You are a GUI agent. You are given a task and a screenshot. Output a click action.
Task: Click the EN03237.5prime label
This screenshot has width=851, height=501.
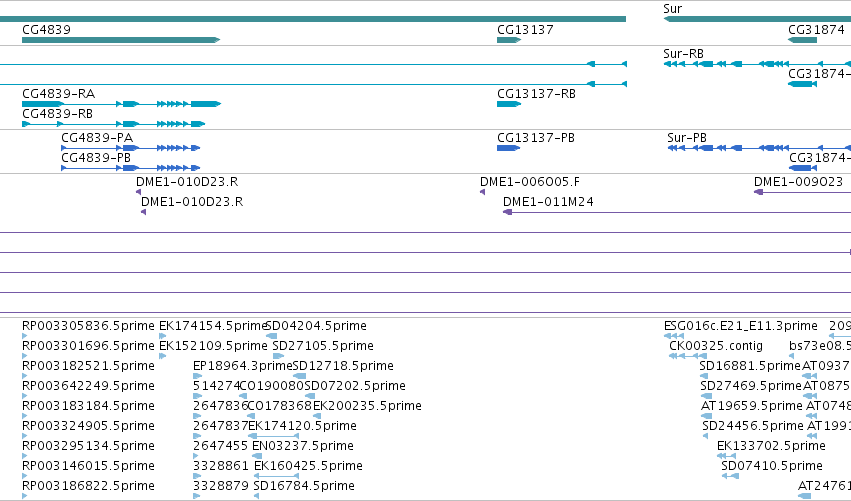click(x=303, y=446)
